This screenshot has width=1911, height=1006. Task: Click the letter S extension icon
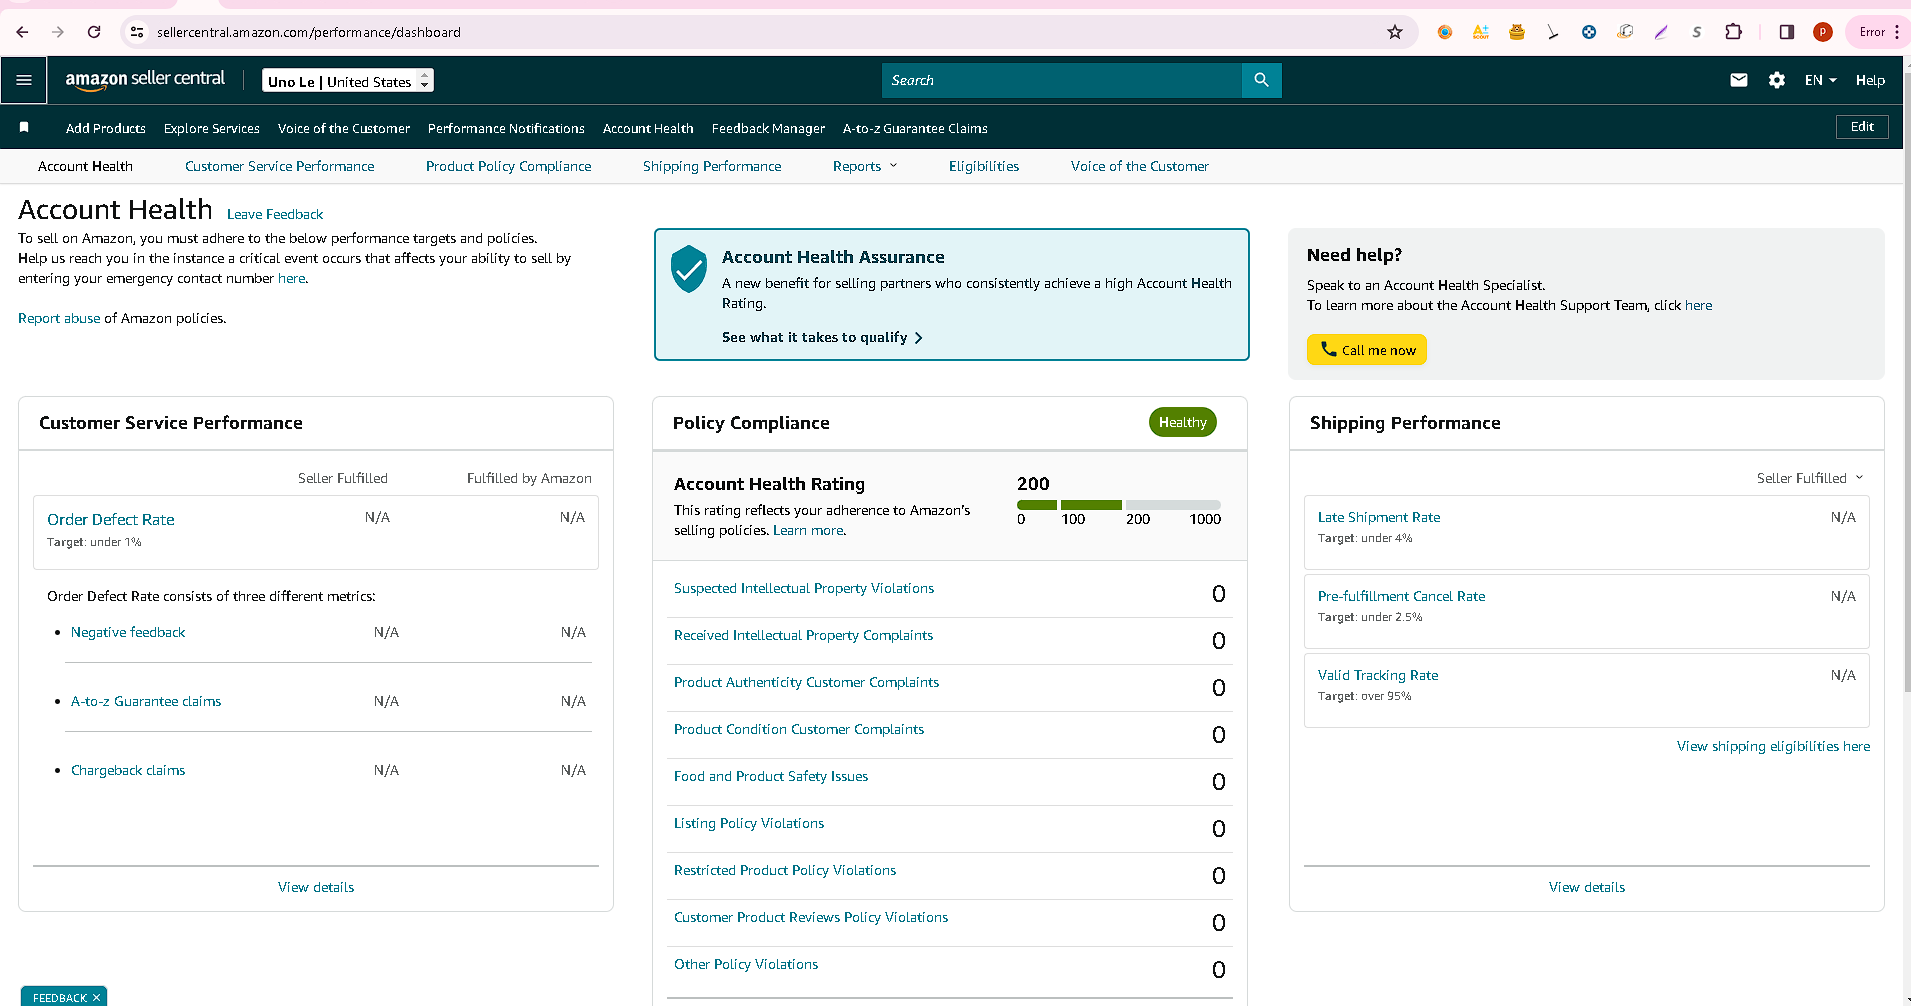[x=1697, y=32]
